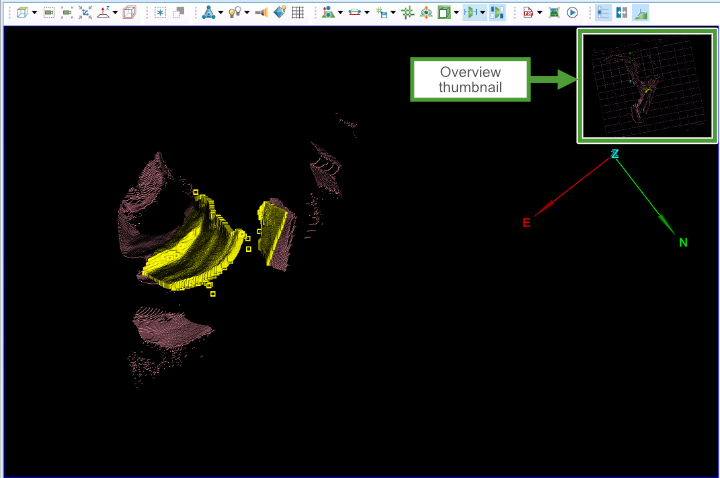Click the orange arrows eye view icon
The width and height of the screenshot is (720, 478).
tap(426, 12)
